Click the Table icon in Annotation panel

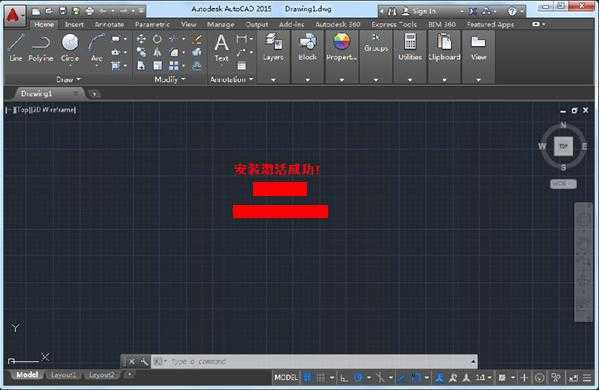pos(241,66)
